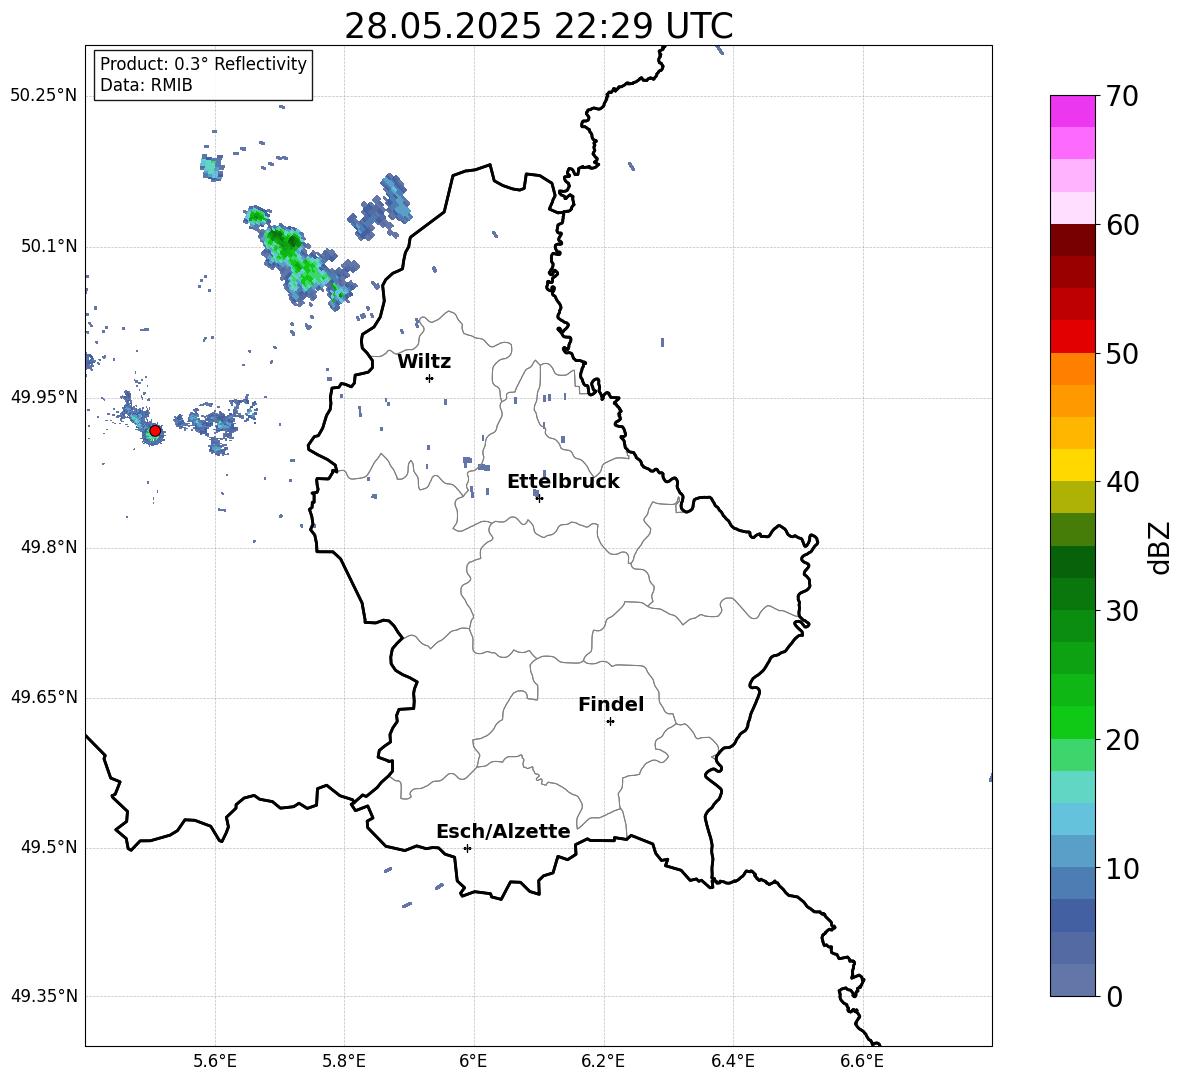
Task: Click the 'Product: 0.3° Reflectivity' text
Action: 203,64
